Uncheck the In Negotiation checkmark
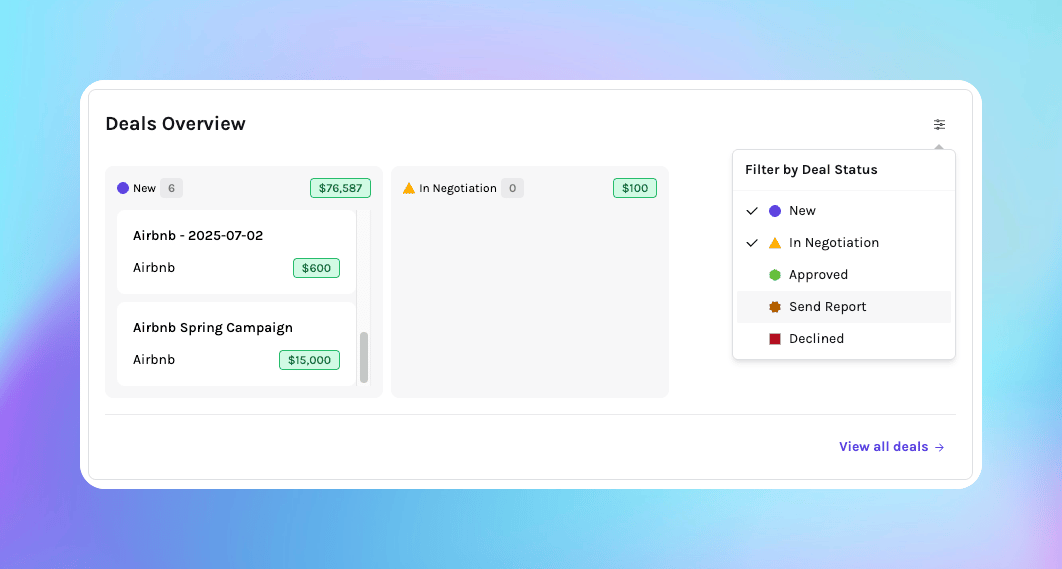Image resolution: width=1062 pixels, height=569 pixels. coord(752,243)
